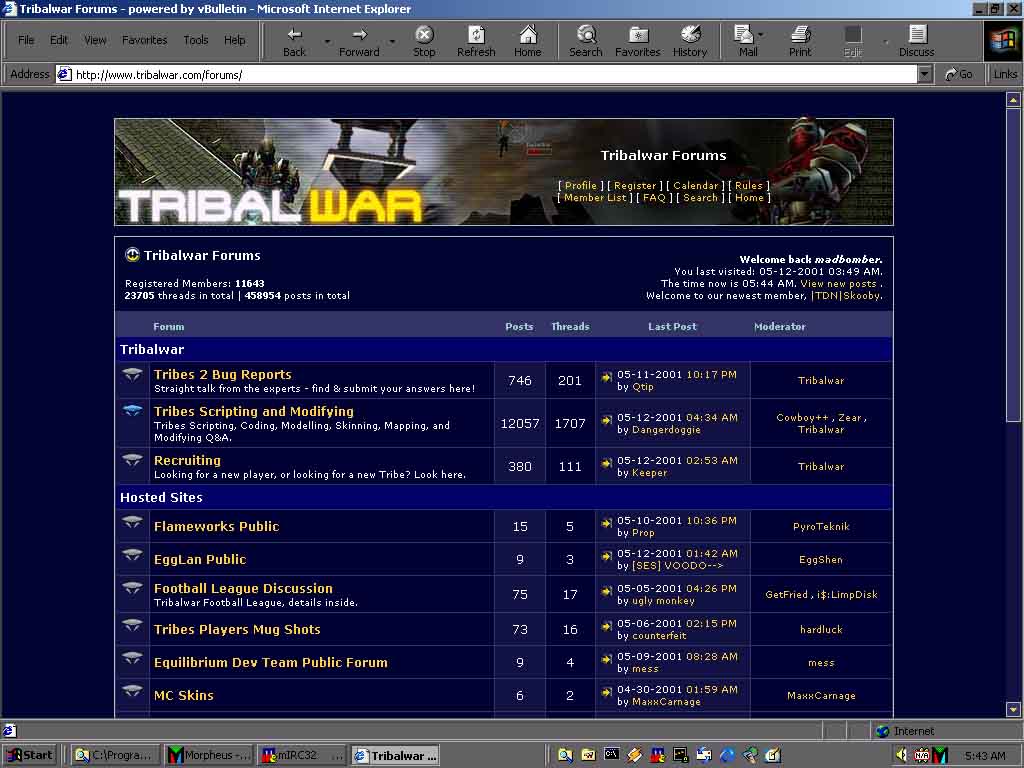The image size is (1024, 768).
Task: Open the MC Skins forum
Action: coord(184,696)
